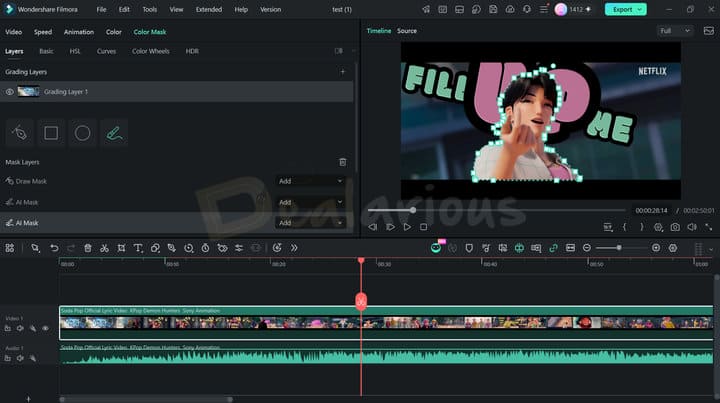Switch to the Animation tab
The image size is (720, 403).
[79, 32]
